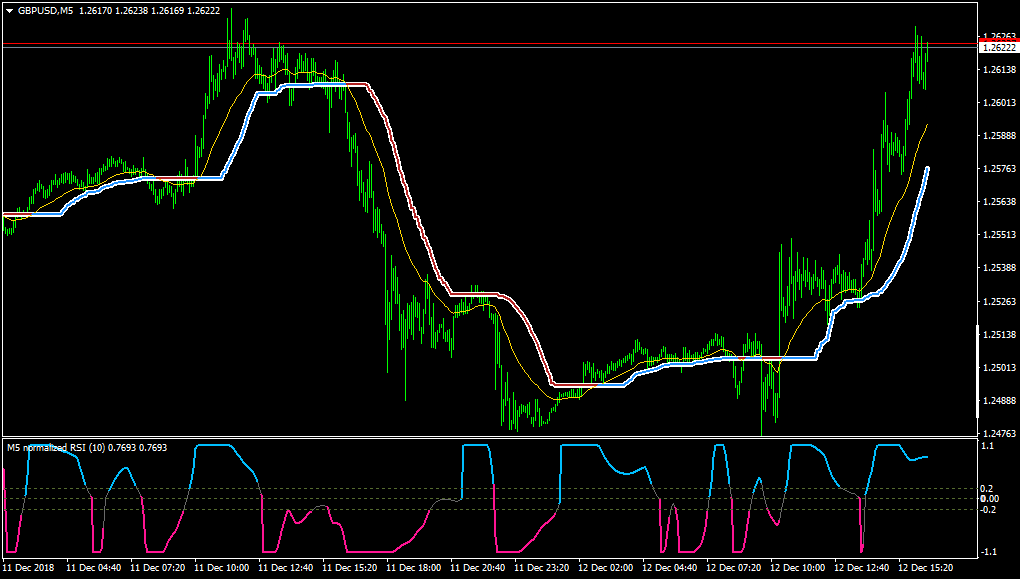This screenshot has width=1020, height=579.
Task: Click the 11 Dec 10:00 time label
Action: [x=222, y=568]
